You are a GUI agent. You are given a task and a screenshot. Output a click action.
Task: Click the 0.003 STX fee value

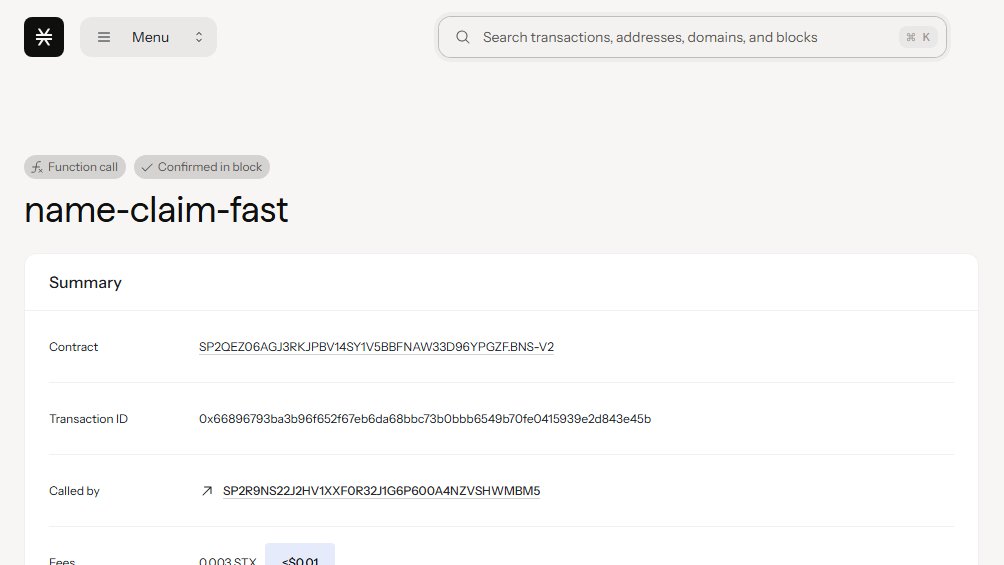pyautogui.click(x=227, y=561)
